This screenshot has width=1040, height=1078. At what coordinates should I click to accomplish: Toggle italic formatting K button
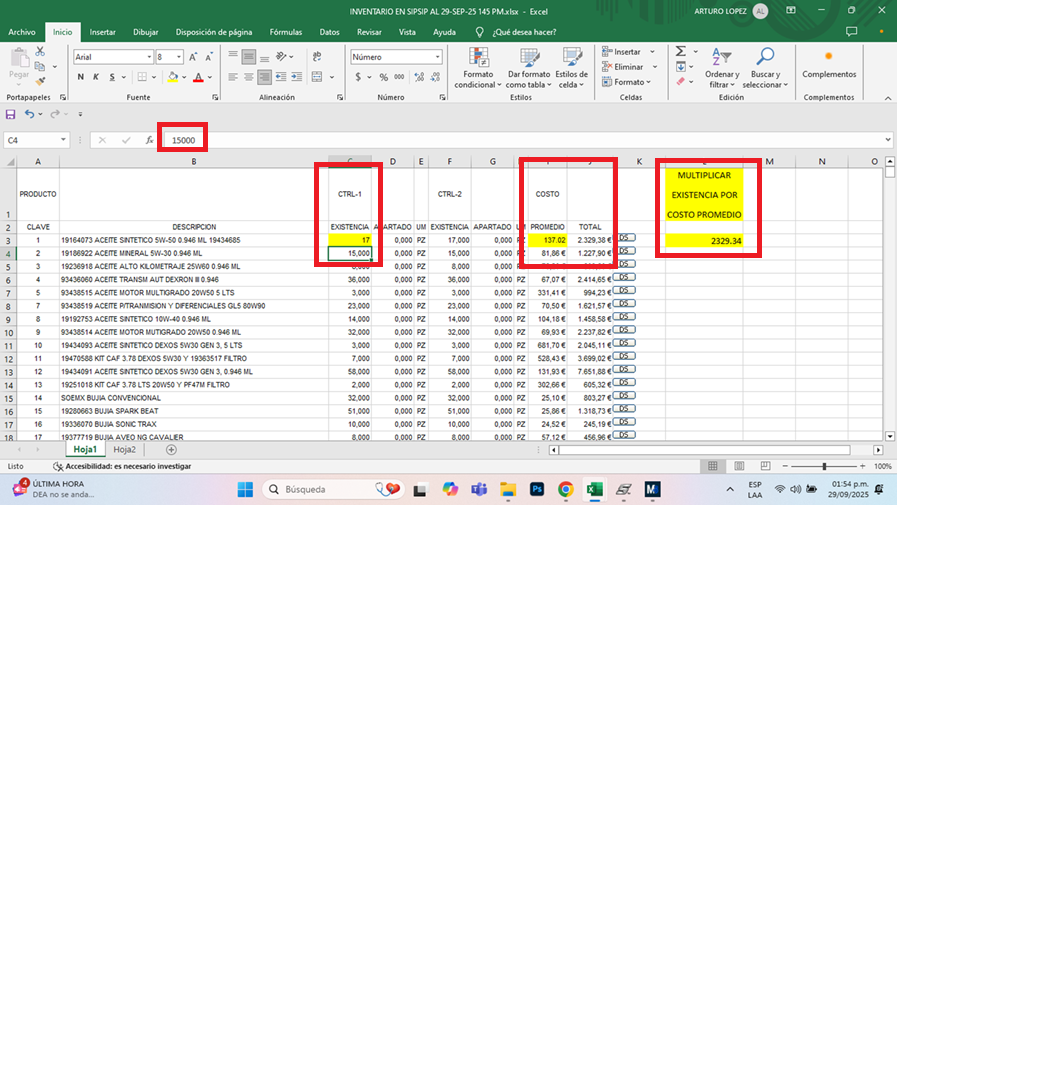click(x=96, y=77)
